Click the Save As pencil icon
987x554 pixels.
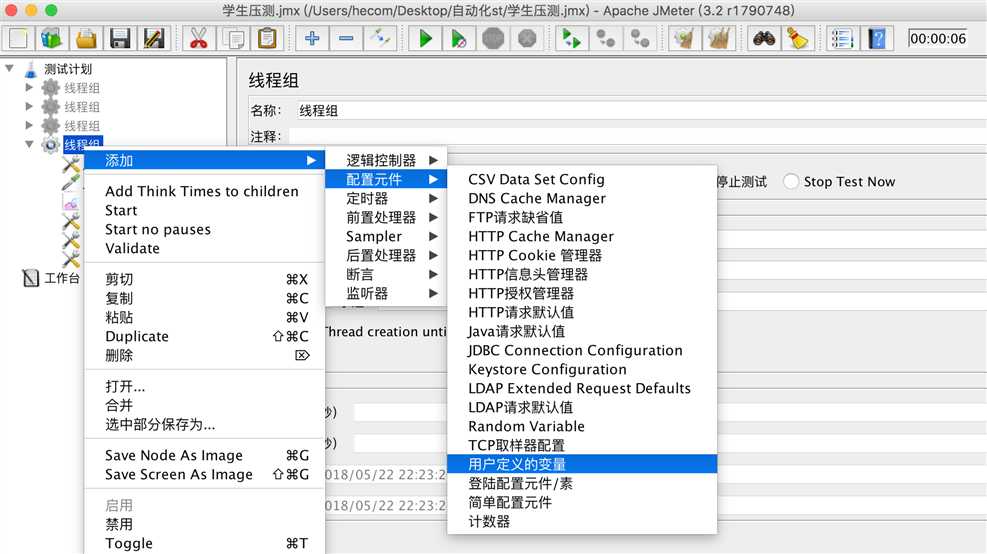pos(154,38)
